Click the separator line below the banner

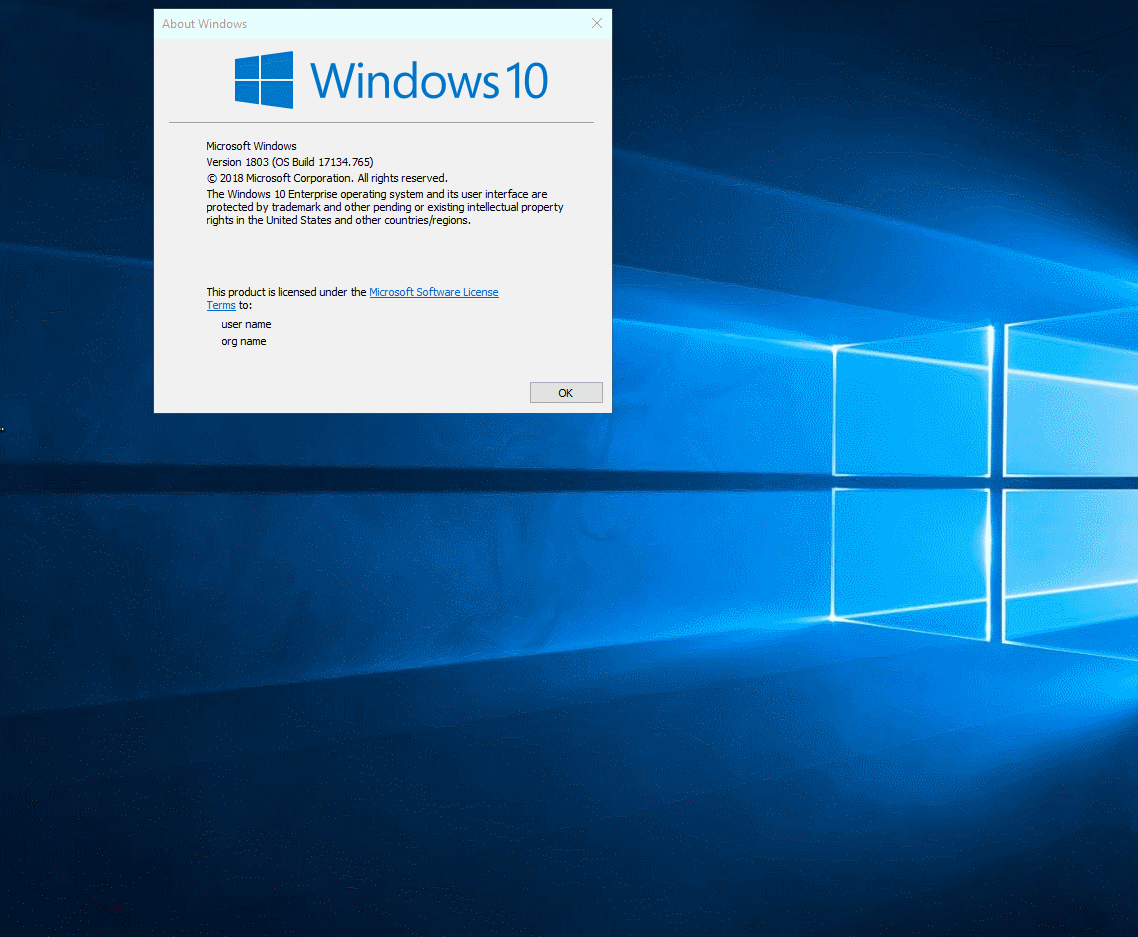tap(381, 123)
